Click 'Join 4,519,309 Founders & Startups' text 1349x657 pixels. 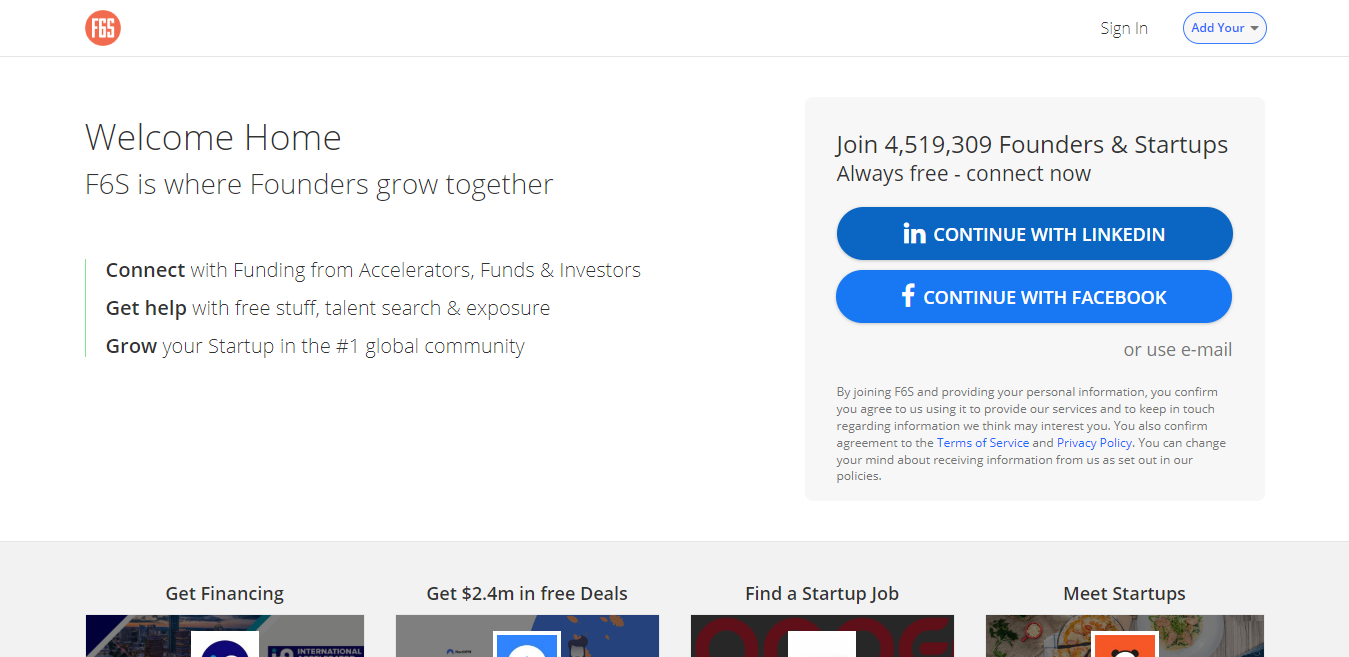pyautogui.click(x=1032, y=145)
